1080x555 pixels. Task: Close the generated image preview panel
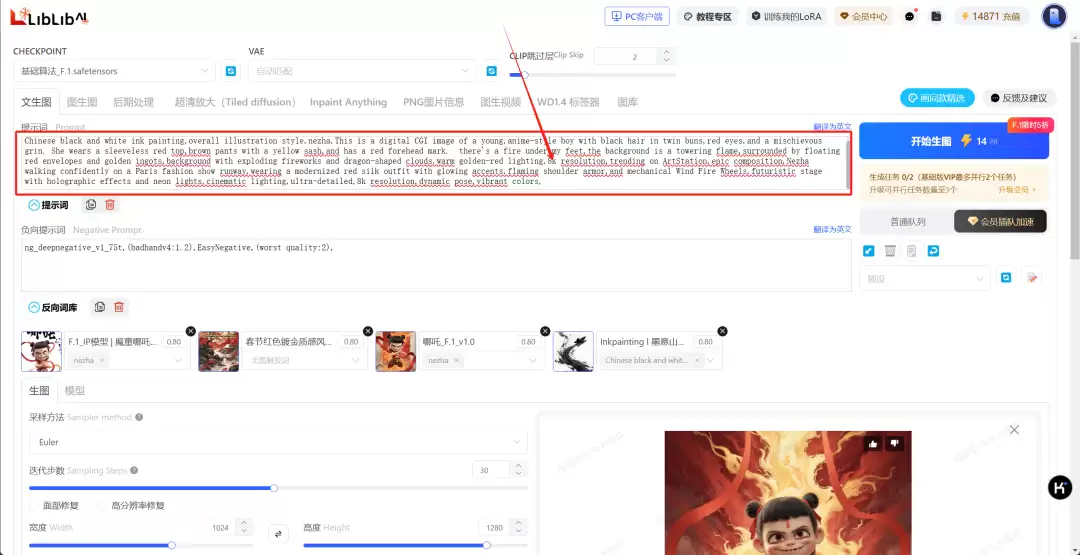[x=1014, y=430]
